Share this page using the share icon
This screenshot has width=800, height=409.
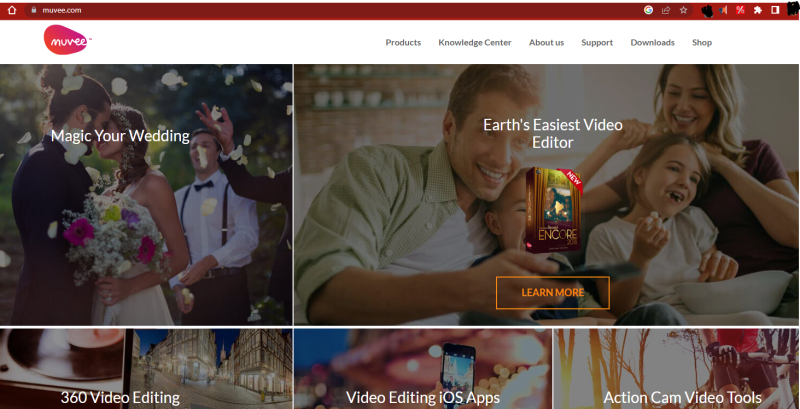pos(666,10)
